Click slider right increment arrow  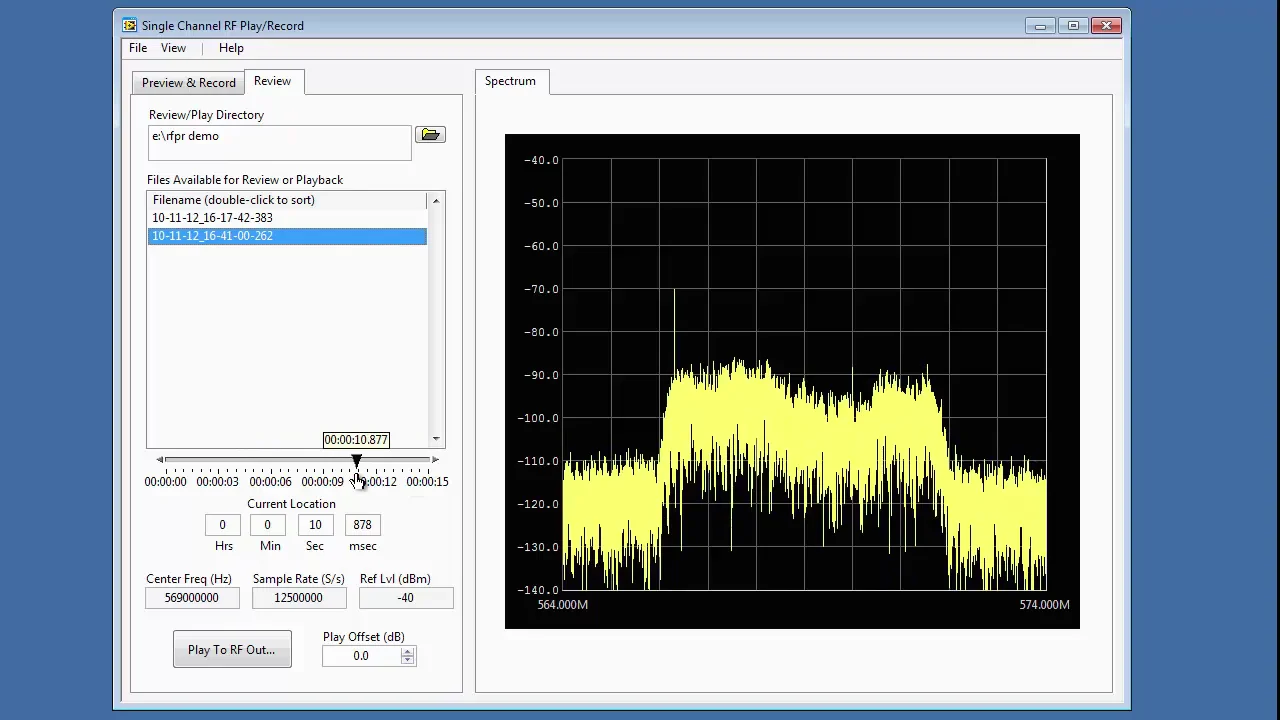point(435,460)
